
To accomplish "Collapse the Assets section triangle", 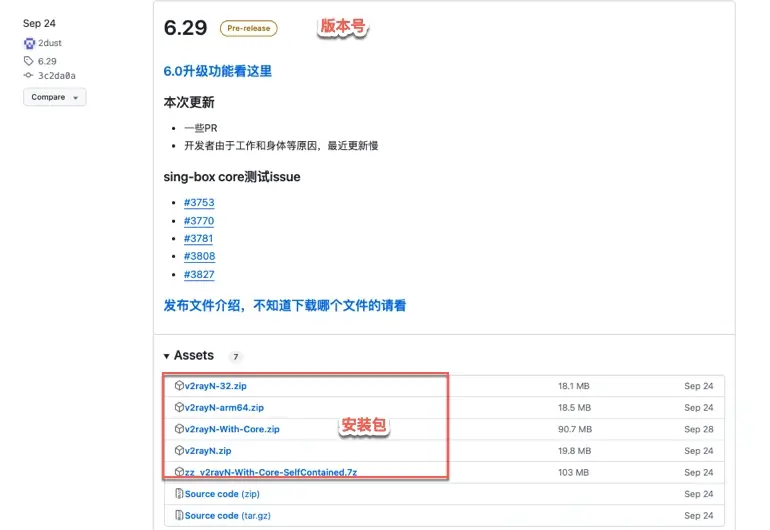I will 166,356.
